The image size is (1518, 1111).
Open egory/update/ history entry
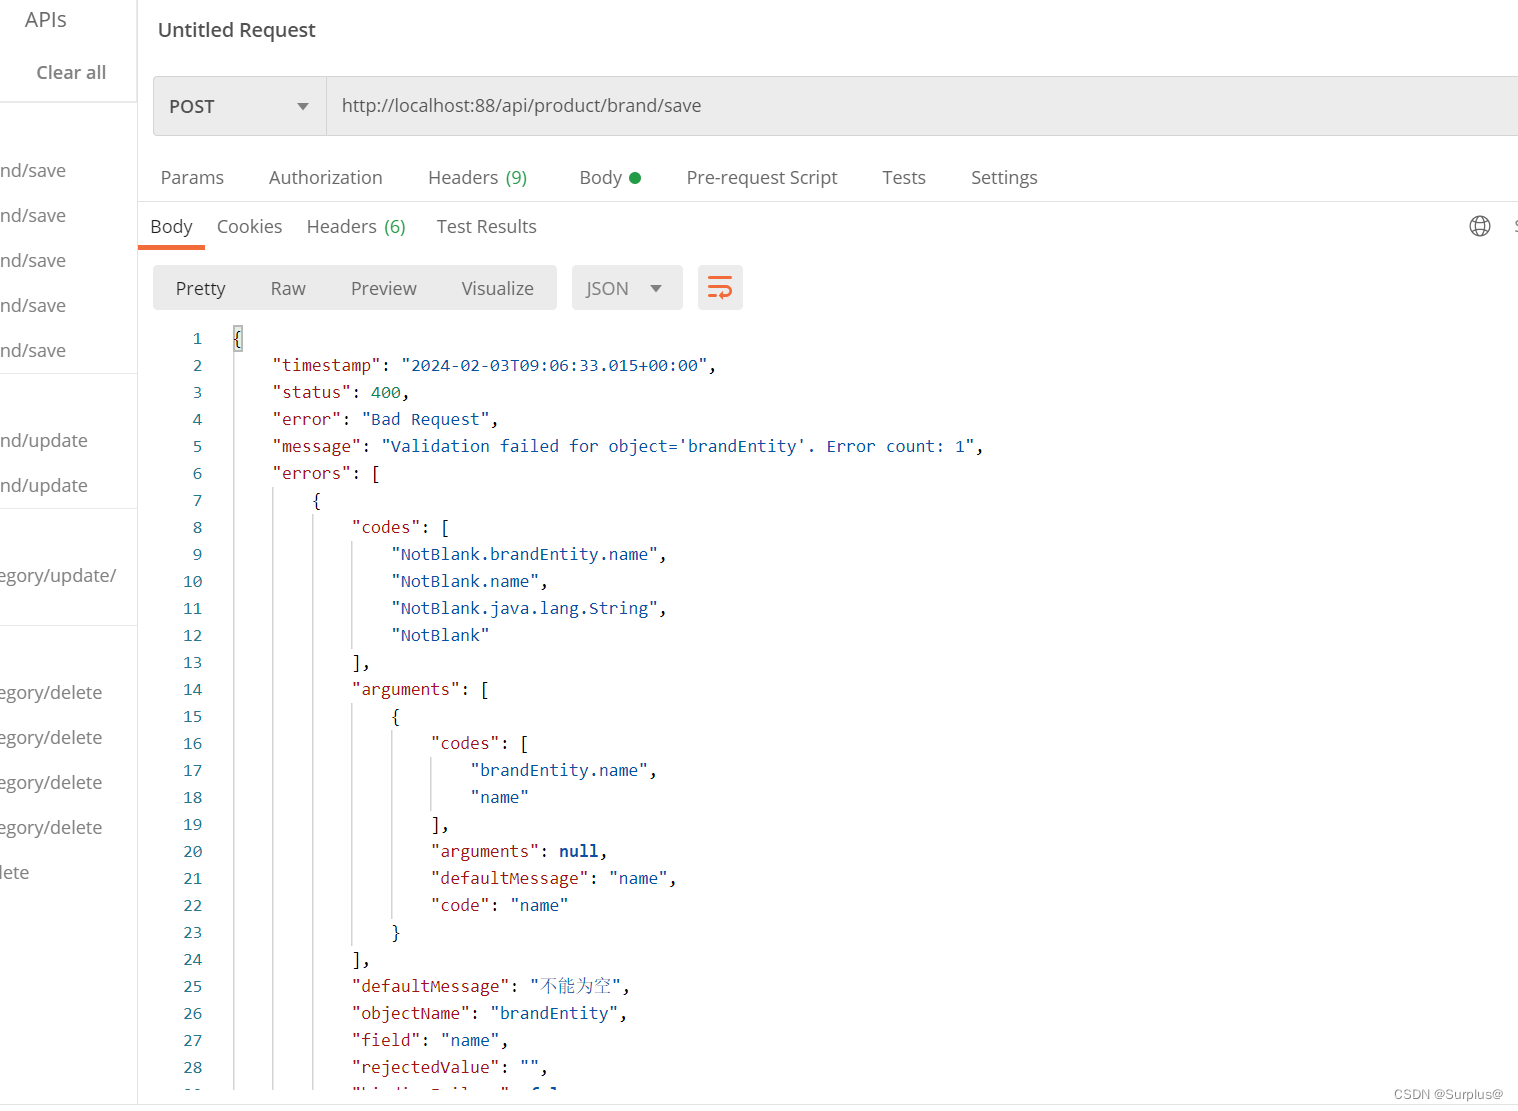pyautogui.click(x=58, y=576)
